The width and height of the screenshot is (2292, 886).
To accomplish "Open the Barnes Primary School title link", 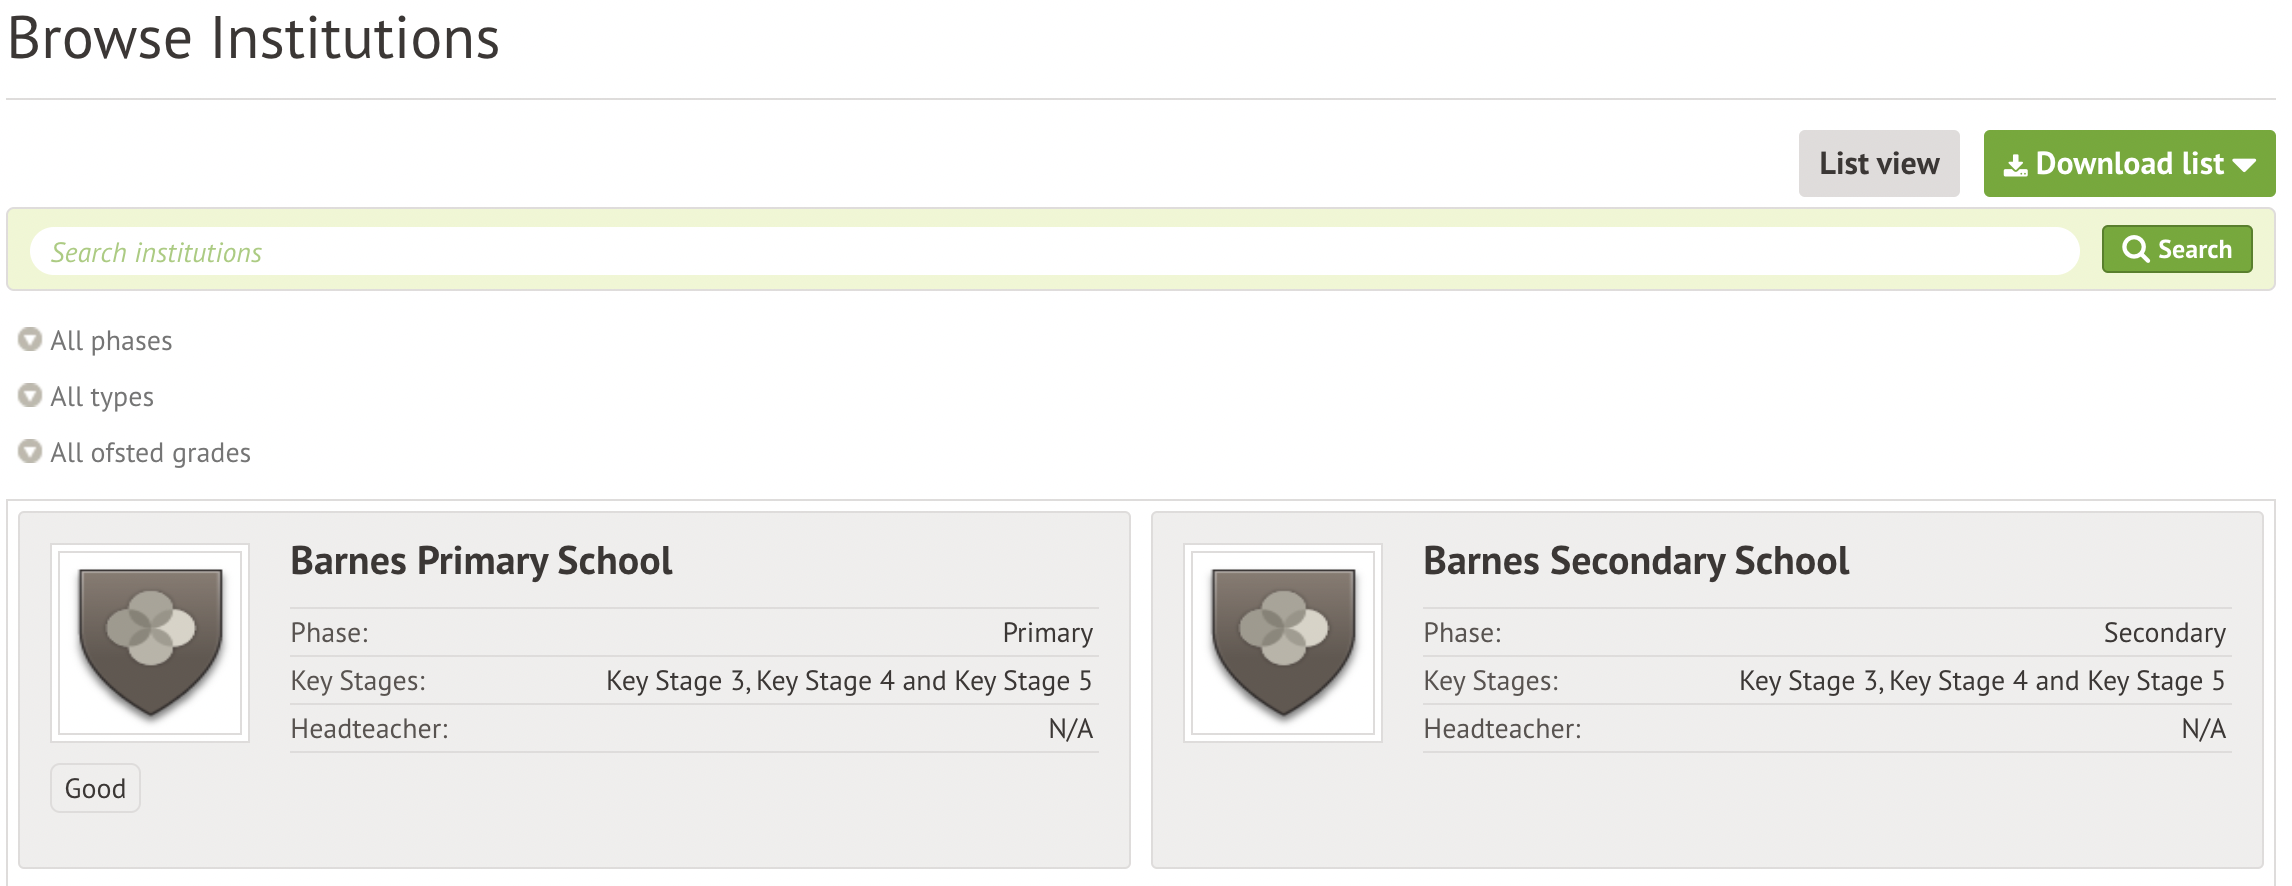I will click(481, 561).
